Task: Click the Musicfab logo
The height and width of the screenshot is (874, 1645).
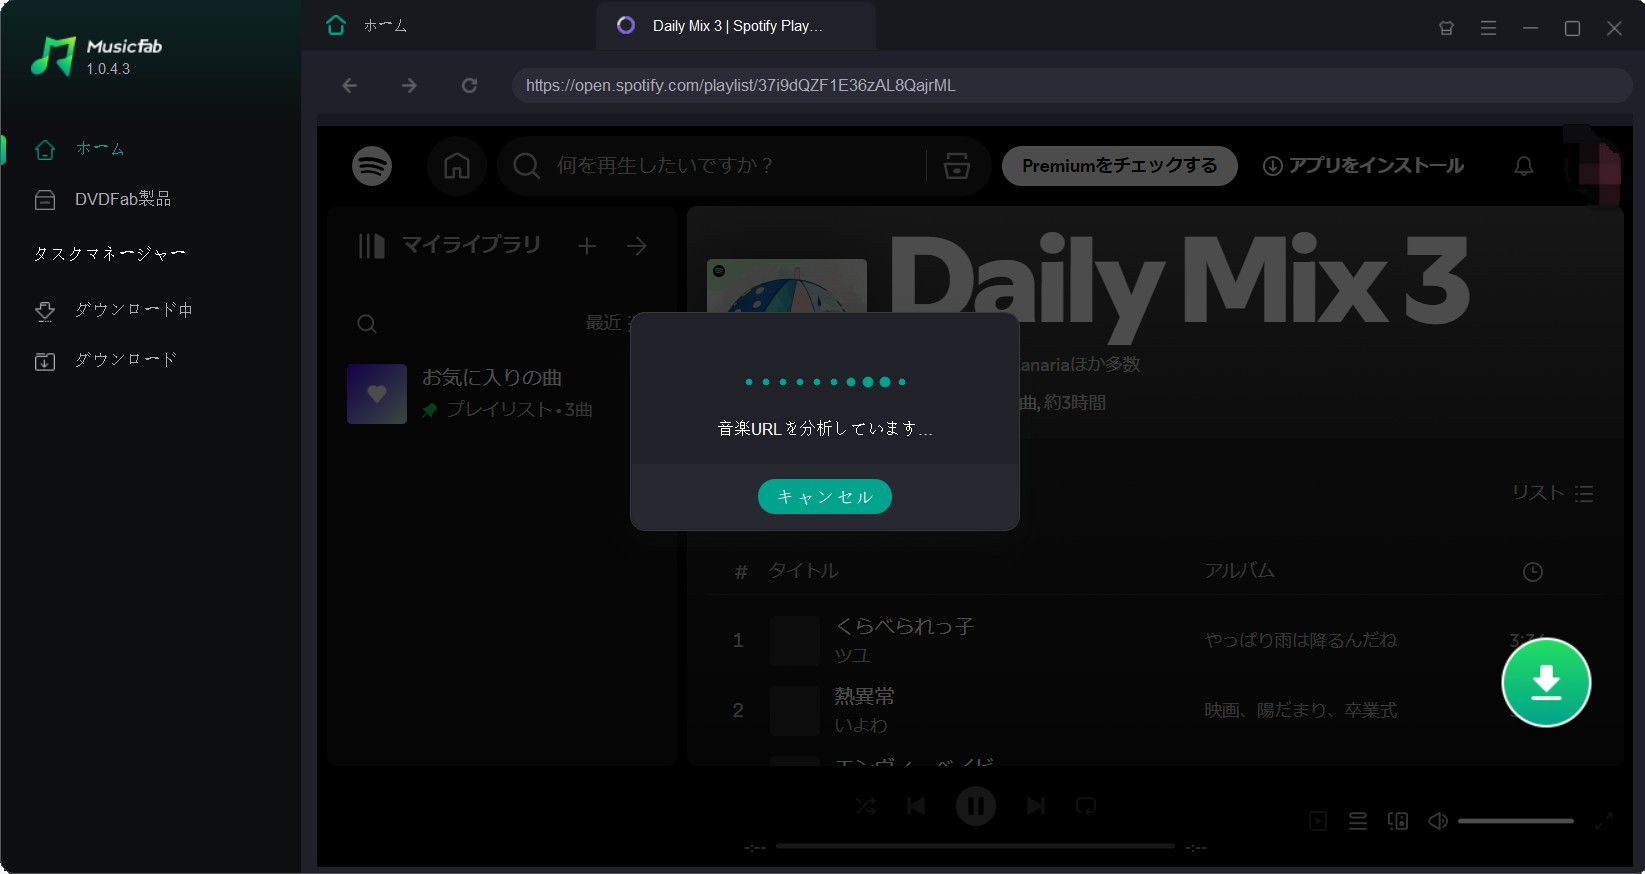Action: click(x=95, y=57)
